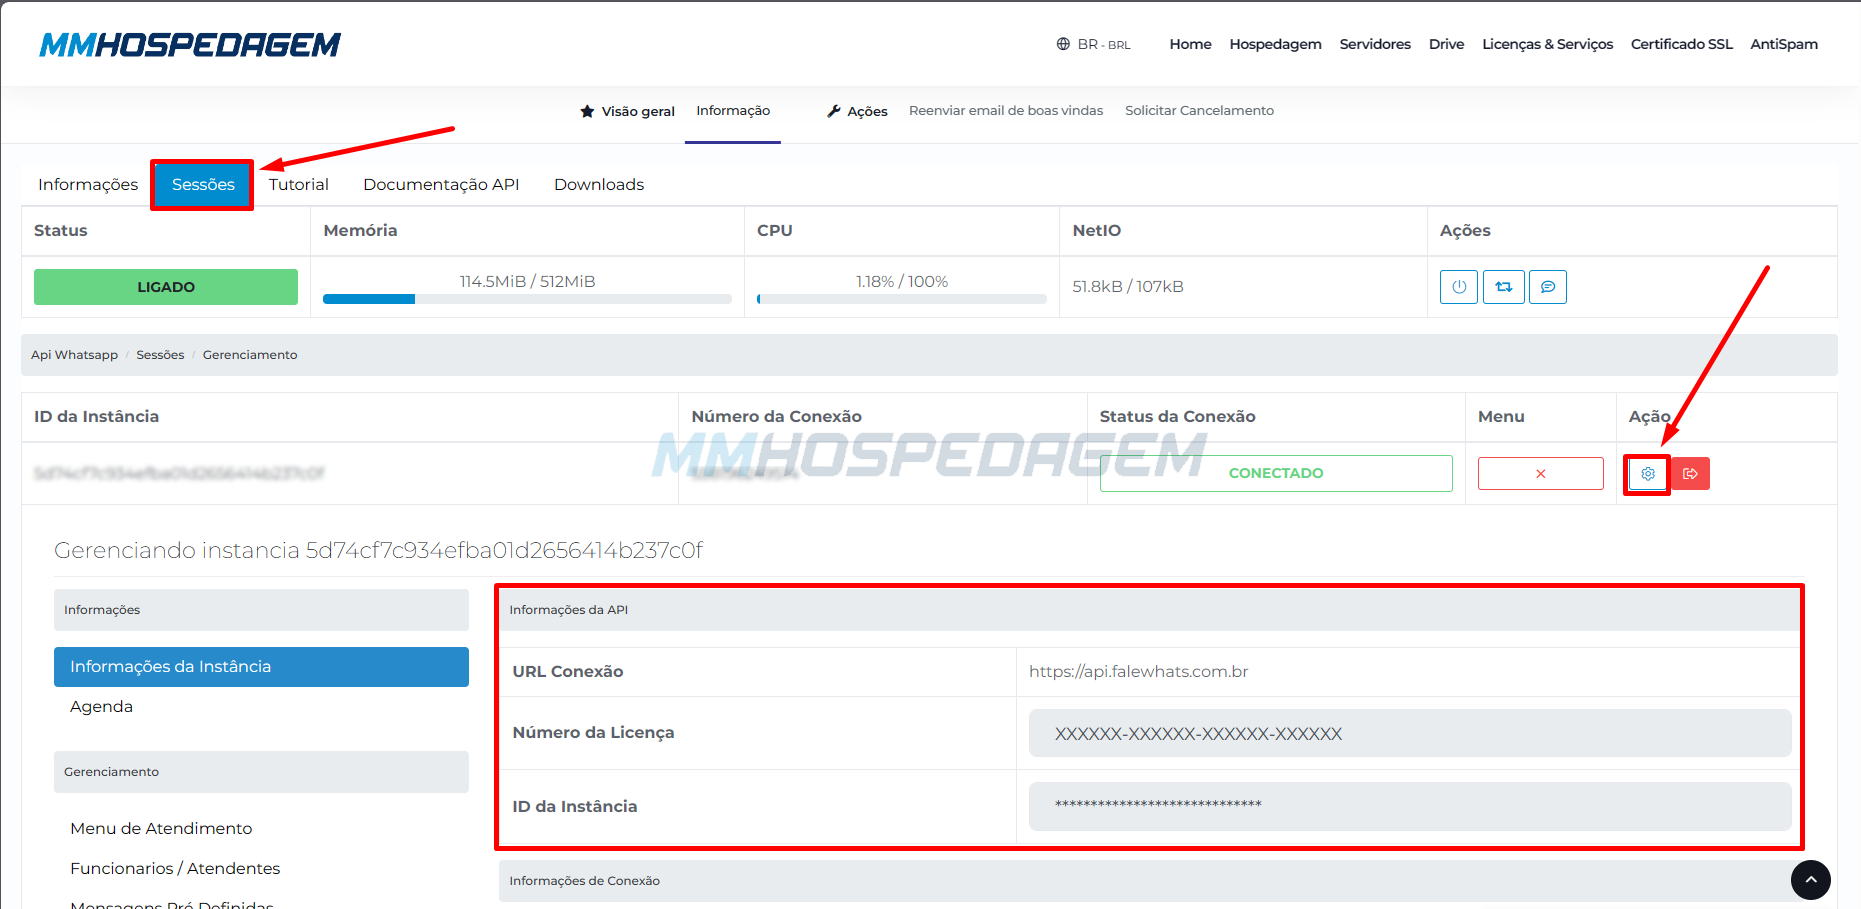Click the https://api.falewhats.com.br URL text
The height and width of the screenshot is (909, 1861).
[1138, 672]
